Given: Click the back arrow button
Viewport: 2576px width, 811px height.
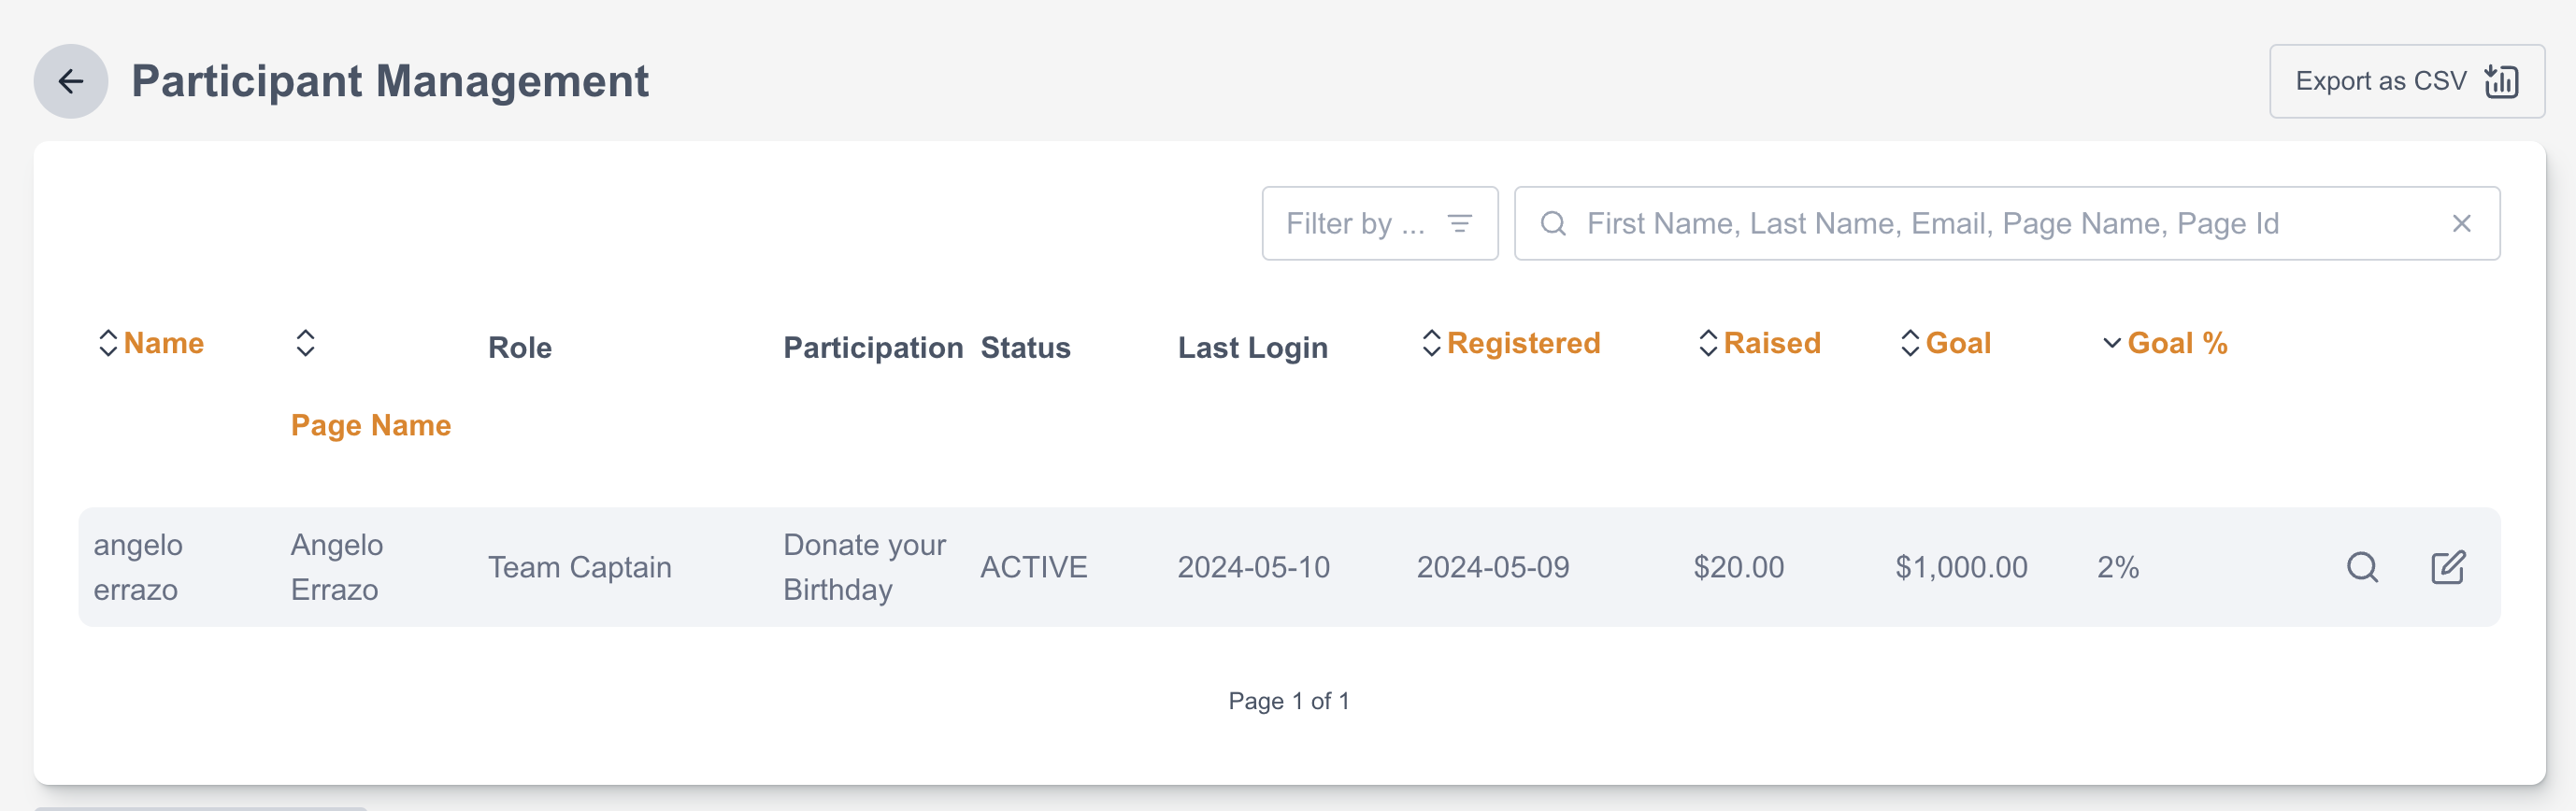Looking at the screenshot, I should (x=70, y=81).
